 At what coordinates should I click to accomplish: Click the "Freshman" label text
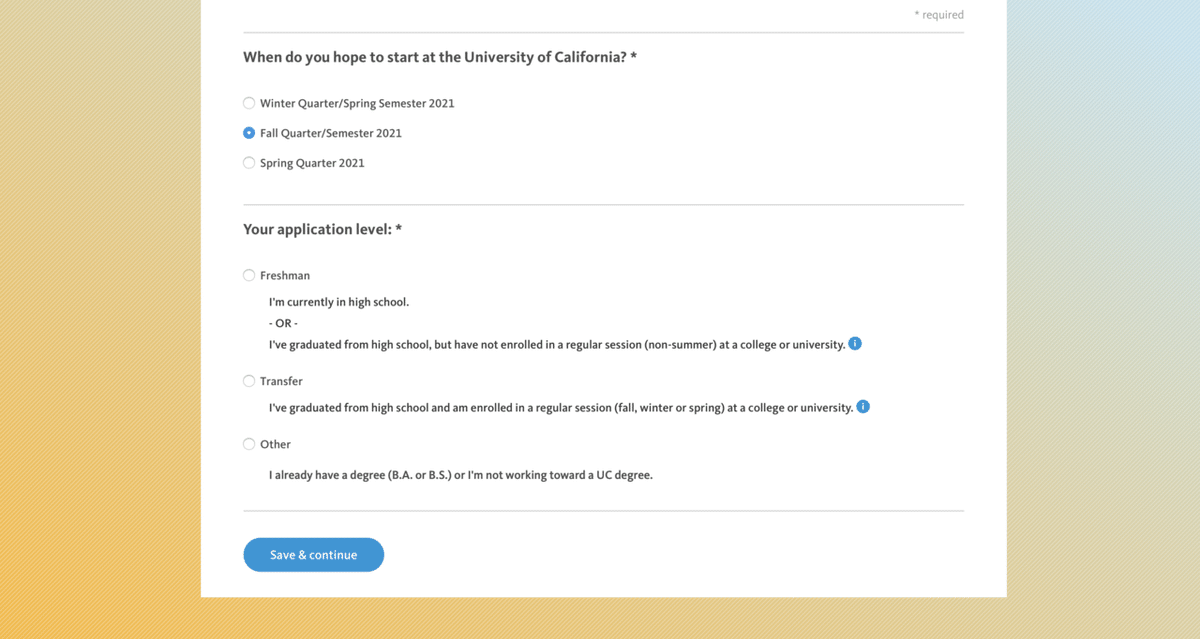[285, 275]
